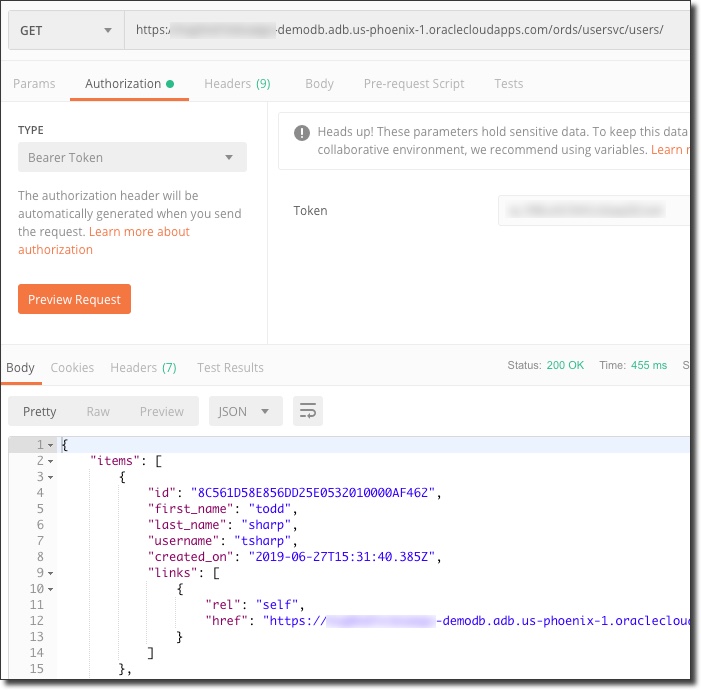Show the response Cookies tab

[72, 368]
